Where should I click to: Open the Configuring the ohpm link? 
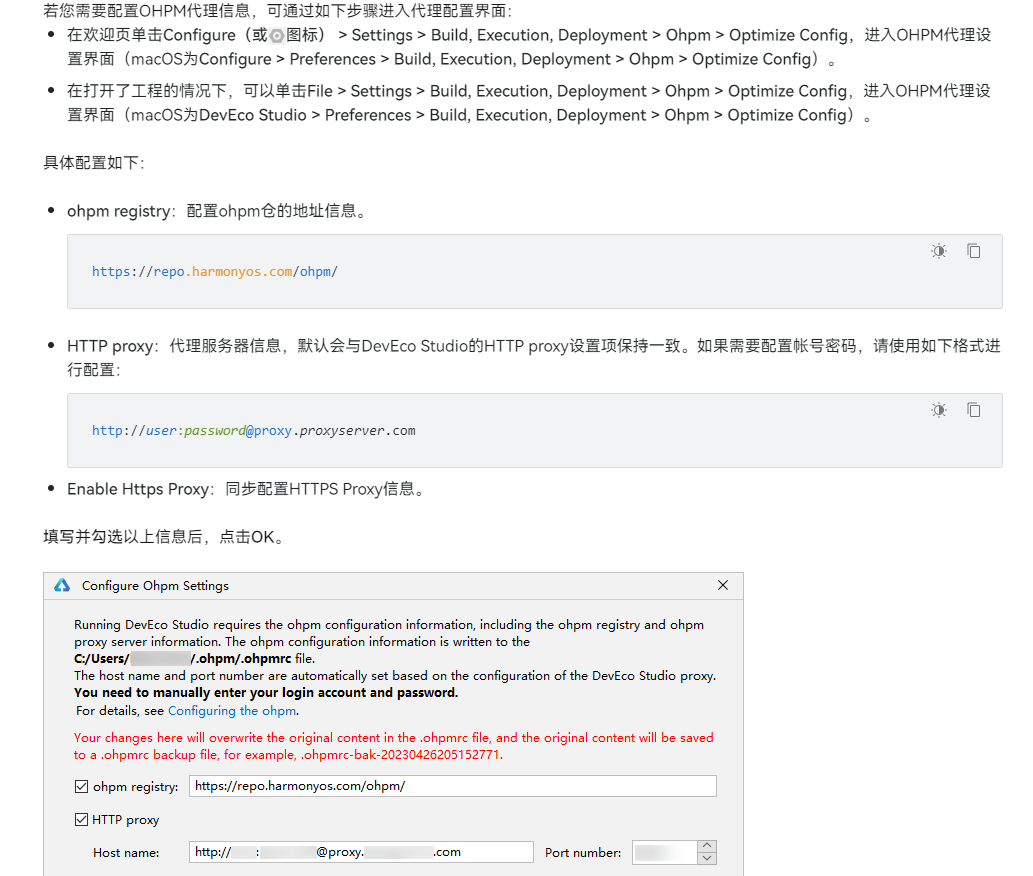232,711
